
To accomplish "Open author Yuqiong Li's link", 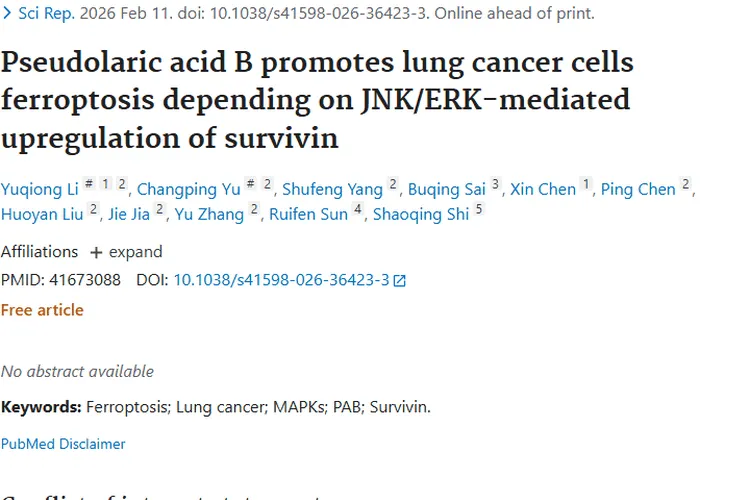I will (x=39, y=189).
